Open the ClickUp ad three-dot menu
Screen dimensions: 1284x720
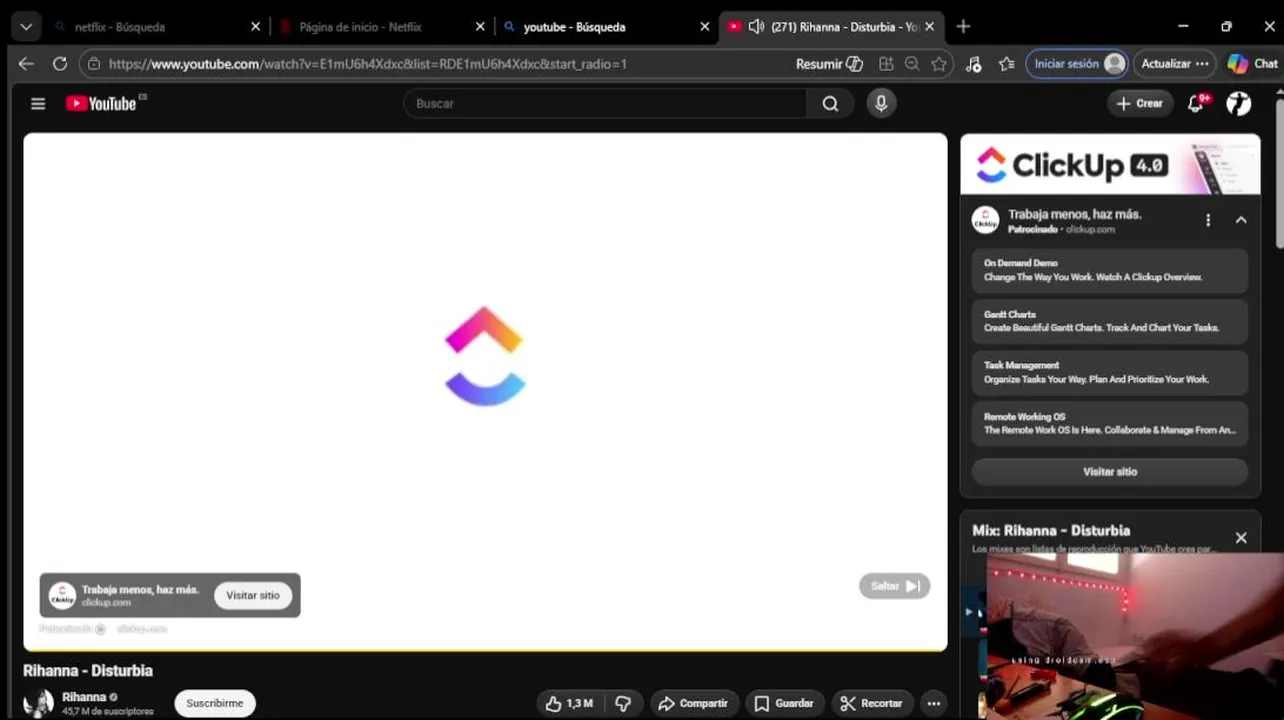pyautogui.click(x=1208, y=220)
